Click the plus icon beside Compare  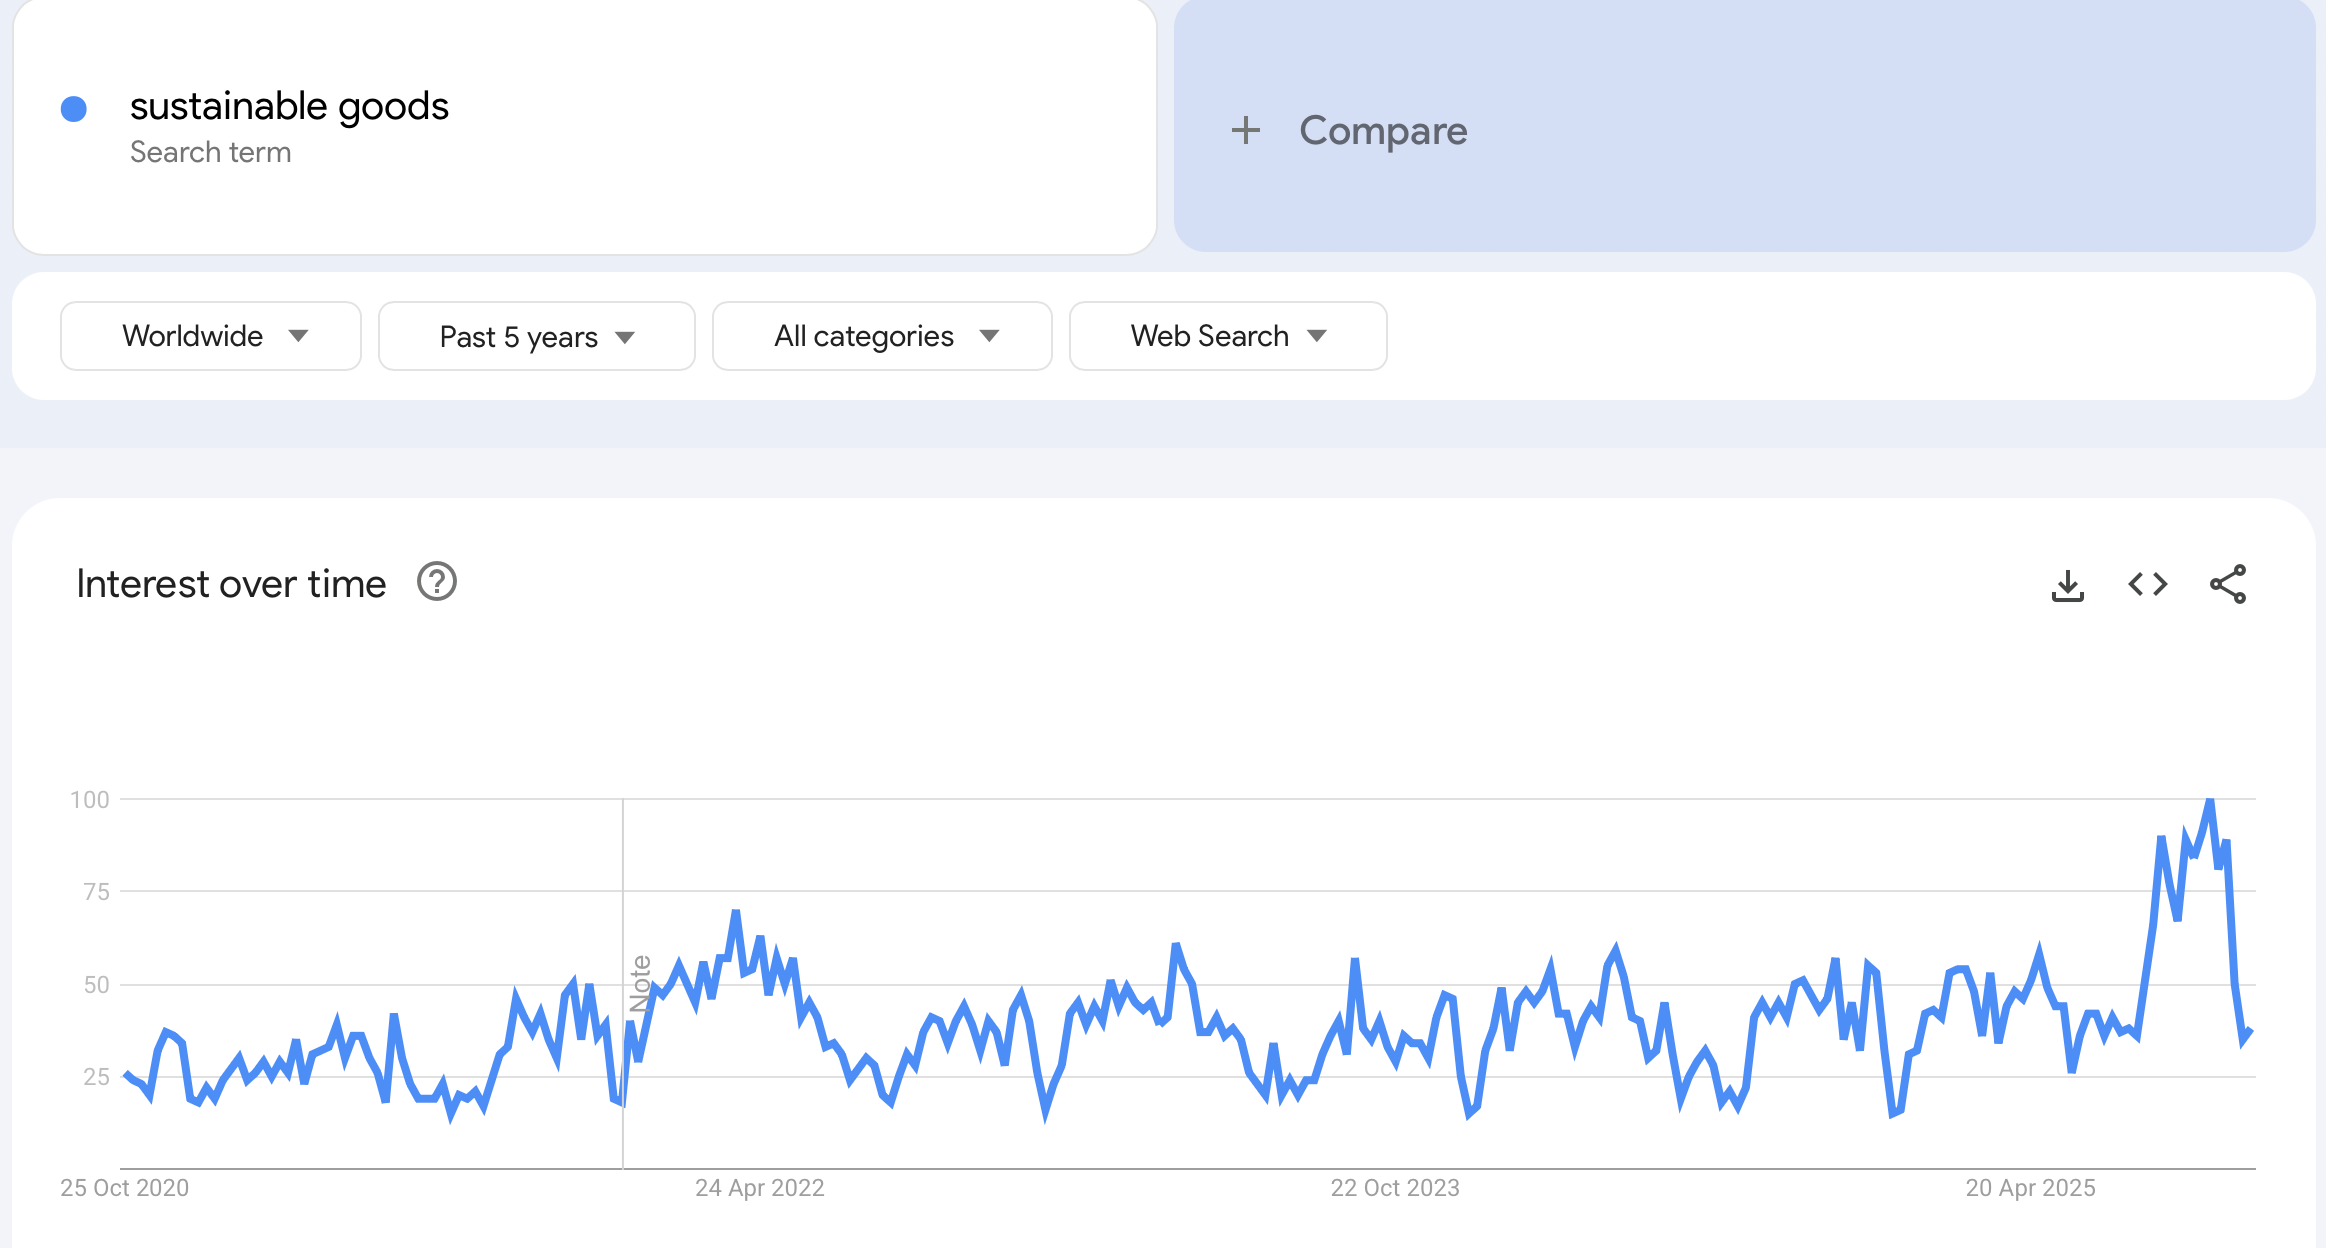coord(1245,130)
